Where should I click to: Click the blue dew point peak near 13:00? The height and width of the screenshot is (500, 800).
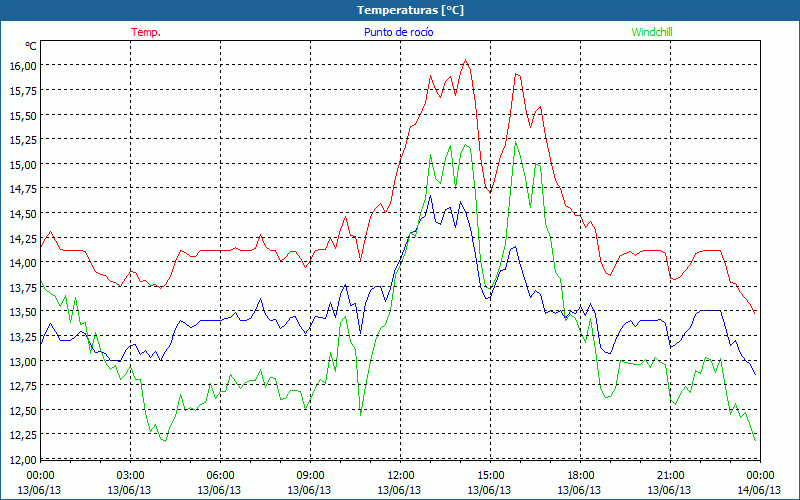[430, 195]
